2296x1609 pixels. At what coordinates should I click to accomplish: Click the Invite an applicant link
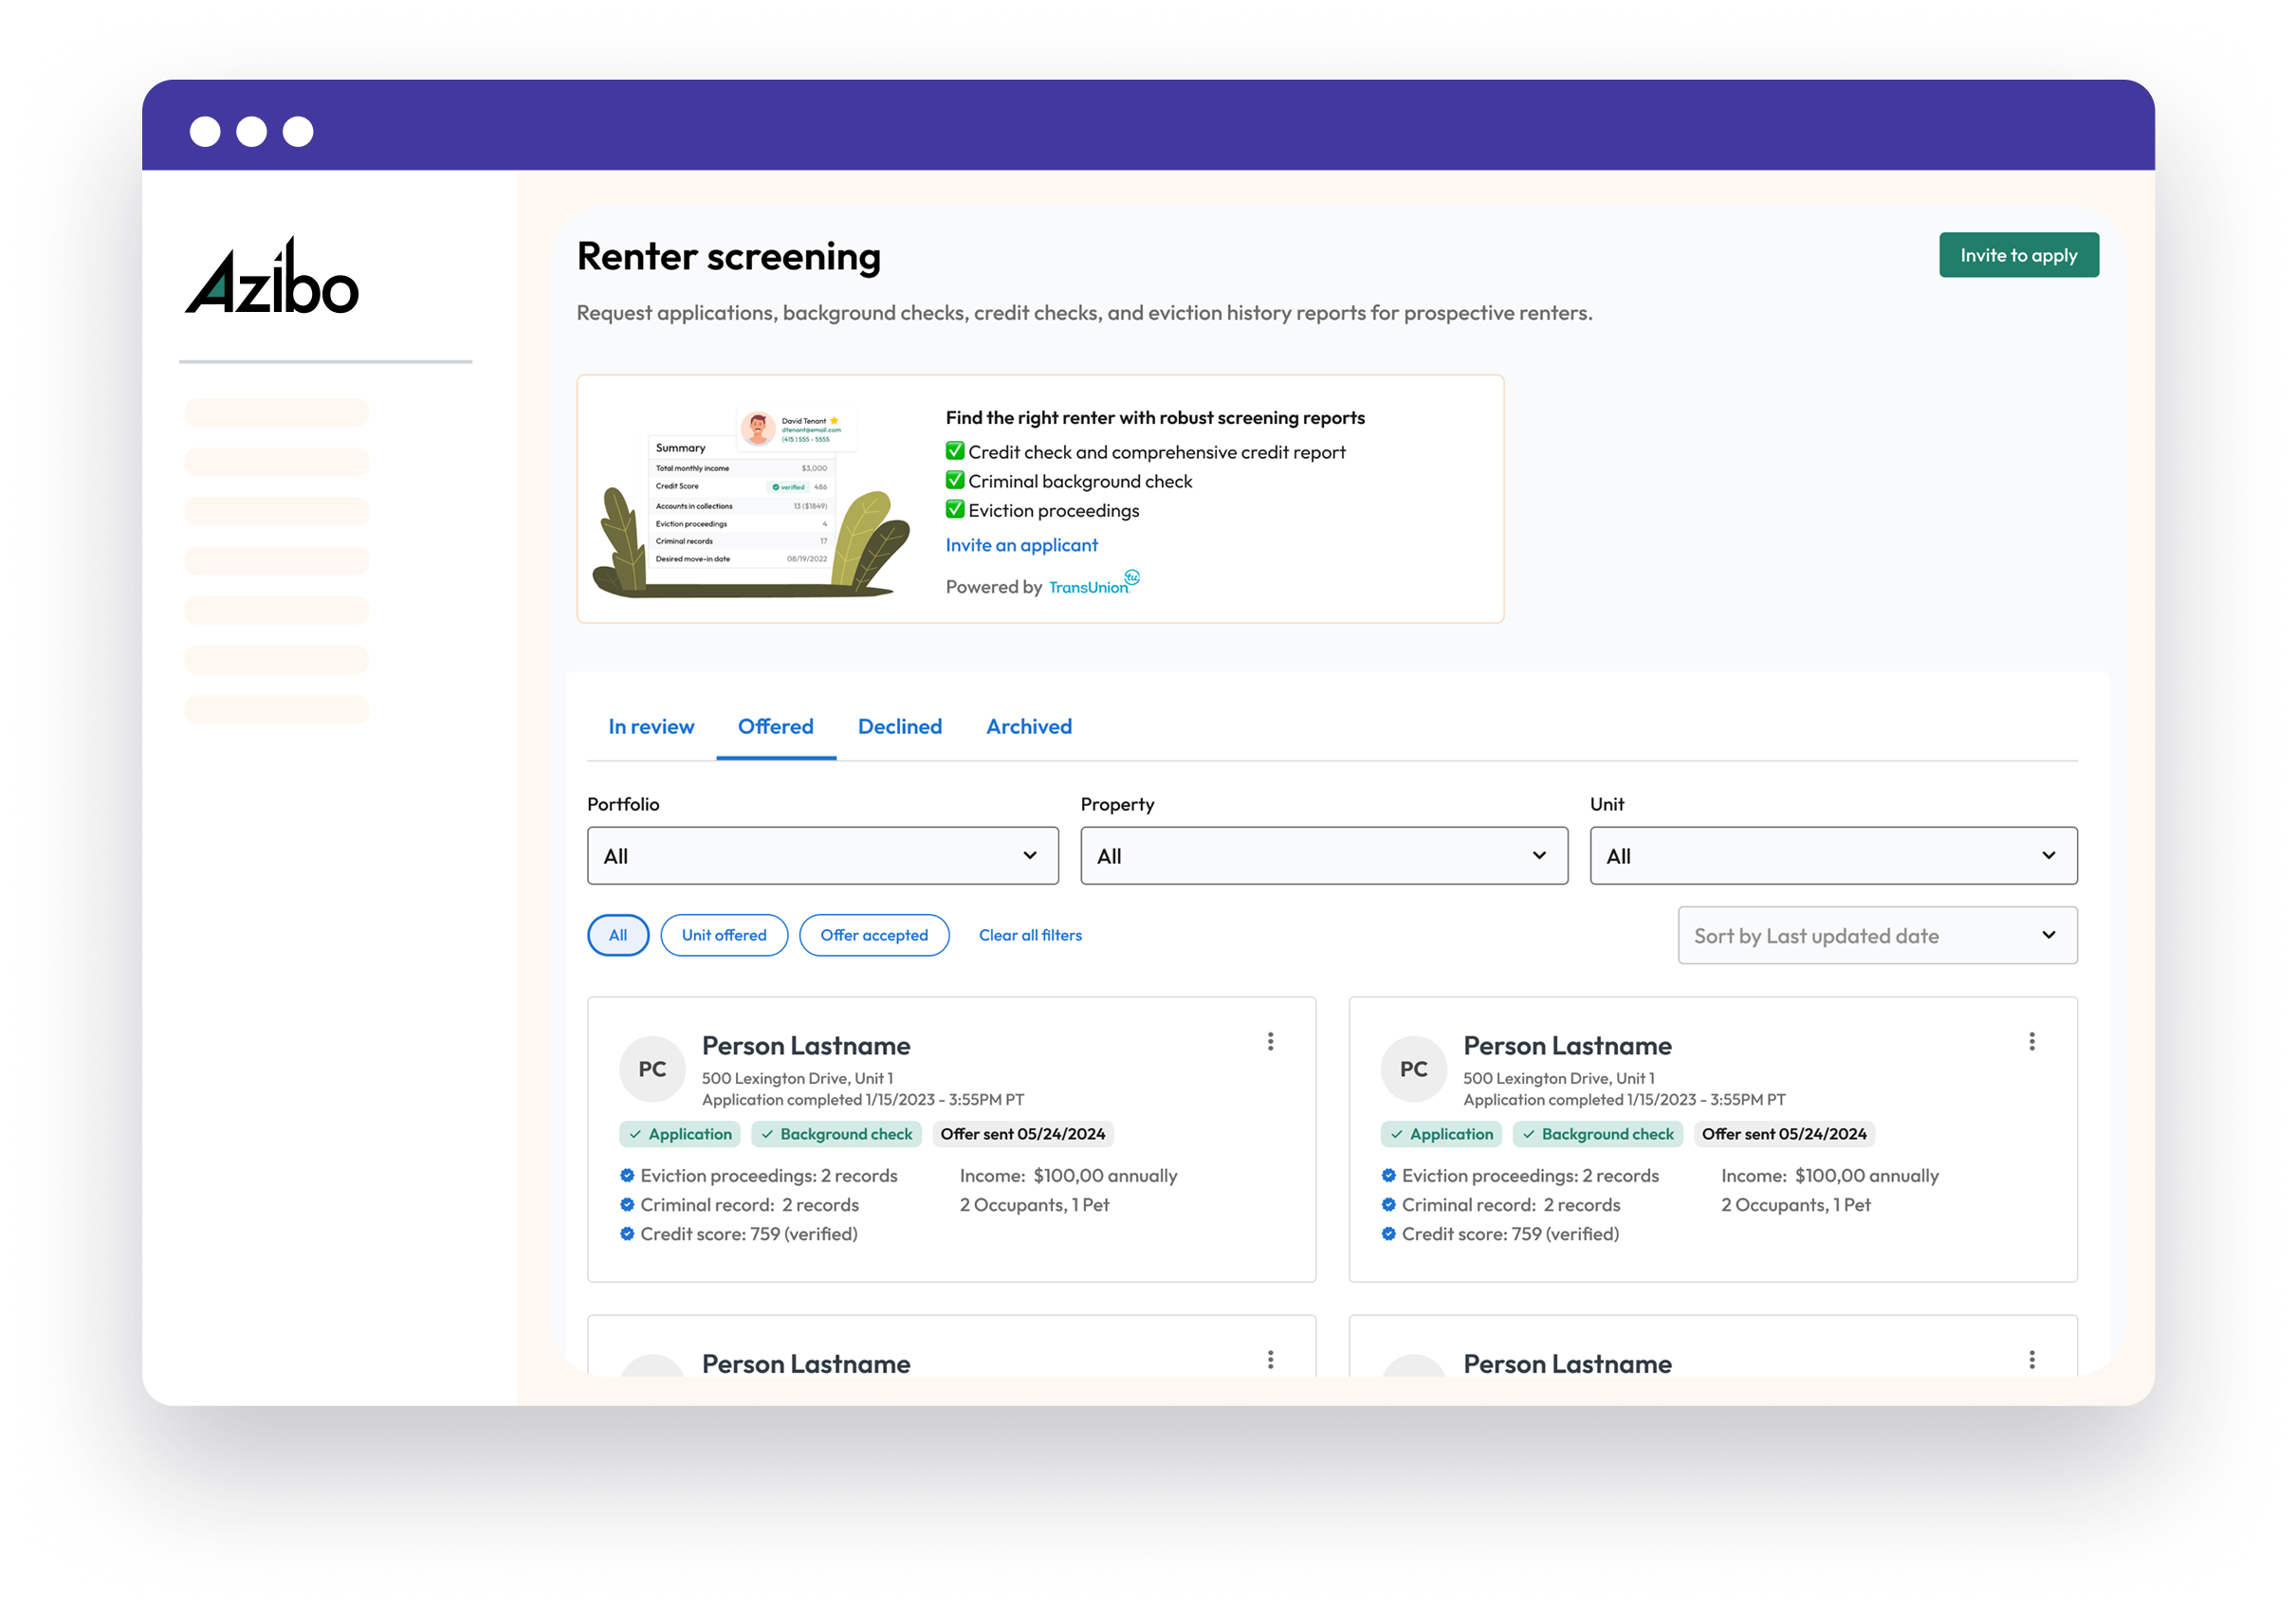[1021, 545]
